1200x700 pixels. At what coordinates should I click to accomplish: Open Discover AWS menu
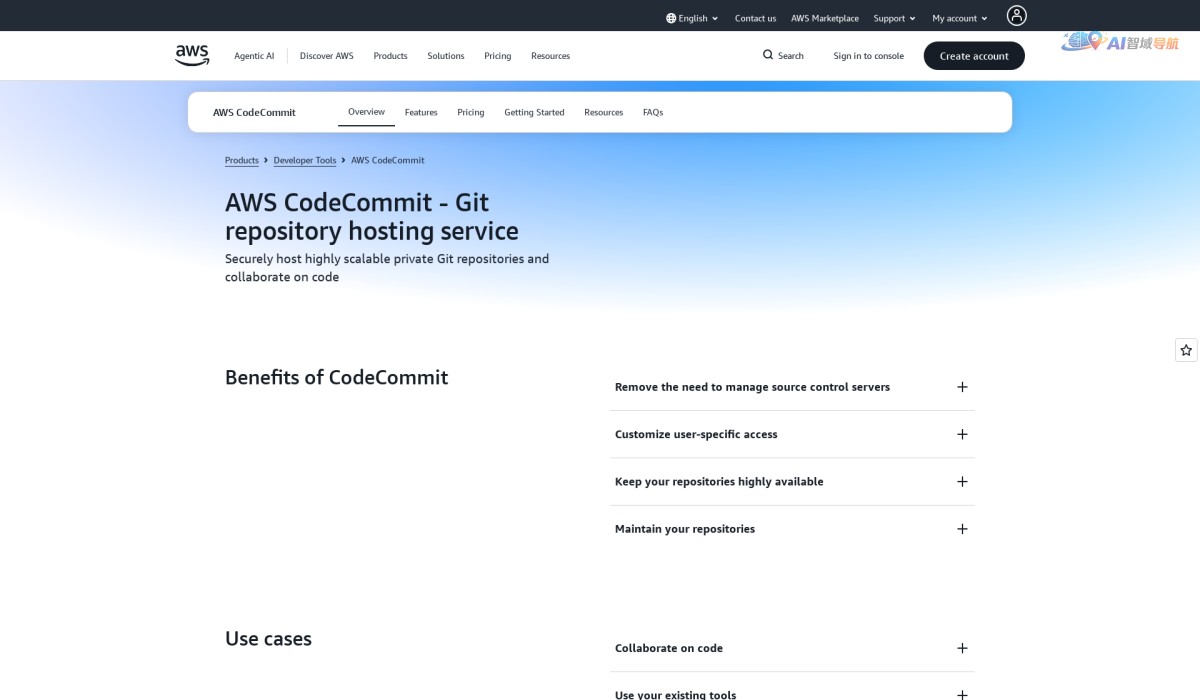(327, 56)
